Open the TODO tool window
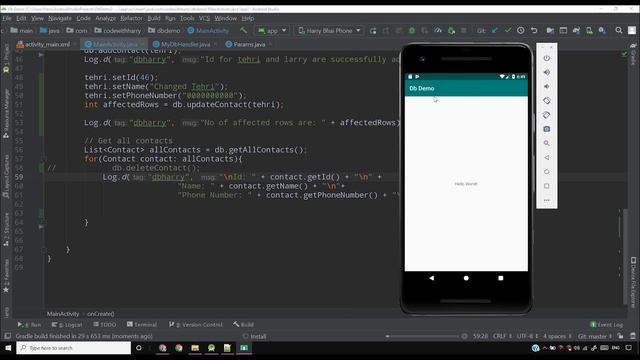Viewport: 640px width, 360px height. click(x=104, y=325)
